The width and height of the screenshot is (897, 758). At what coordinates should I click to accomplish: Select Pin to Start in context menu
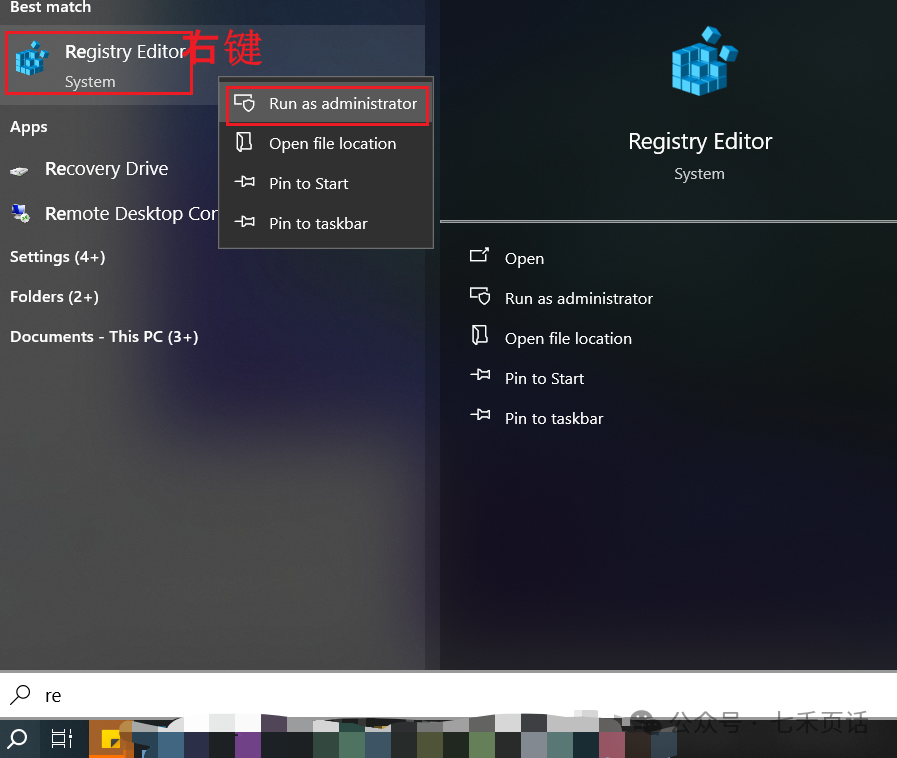326,184
